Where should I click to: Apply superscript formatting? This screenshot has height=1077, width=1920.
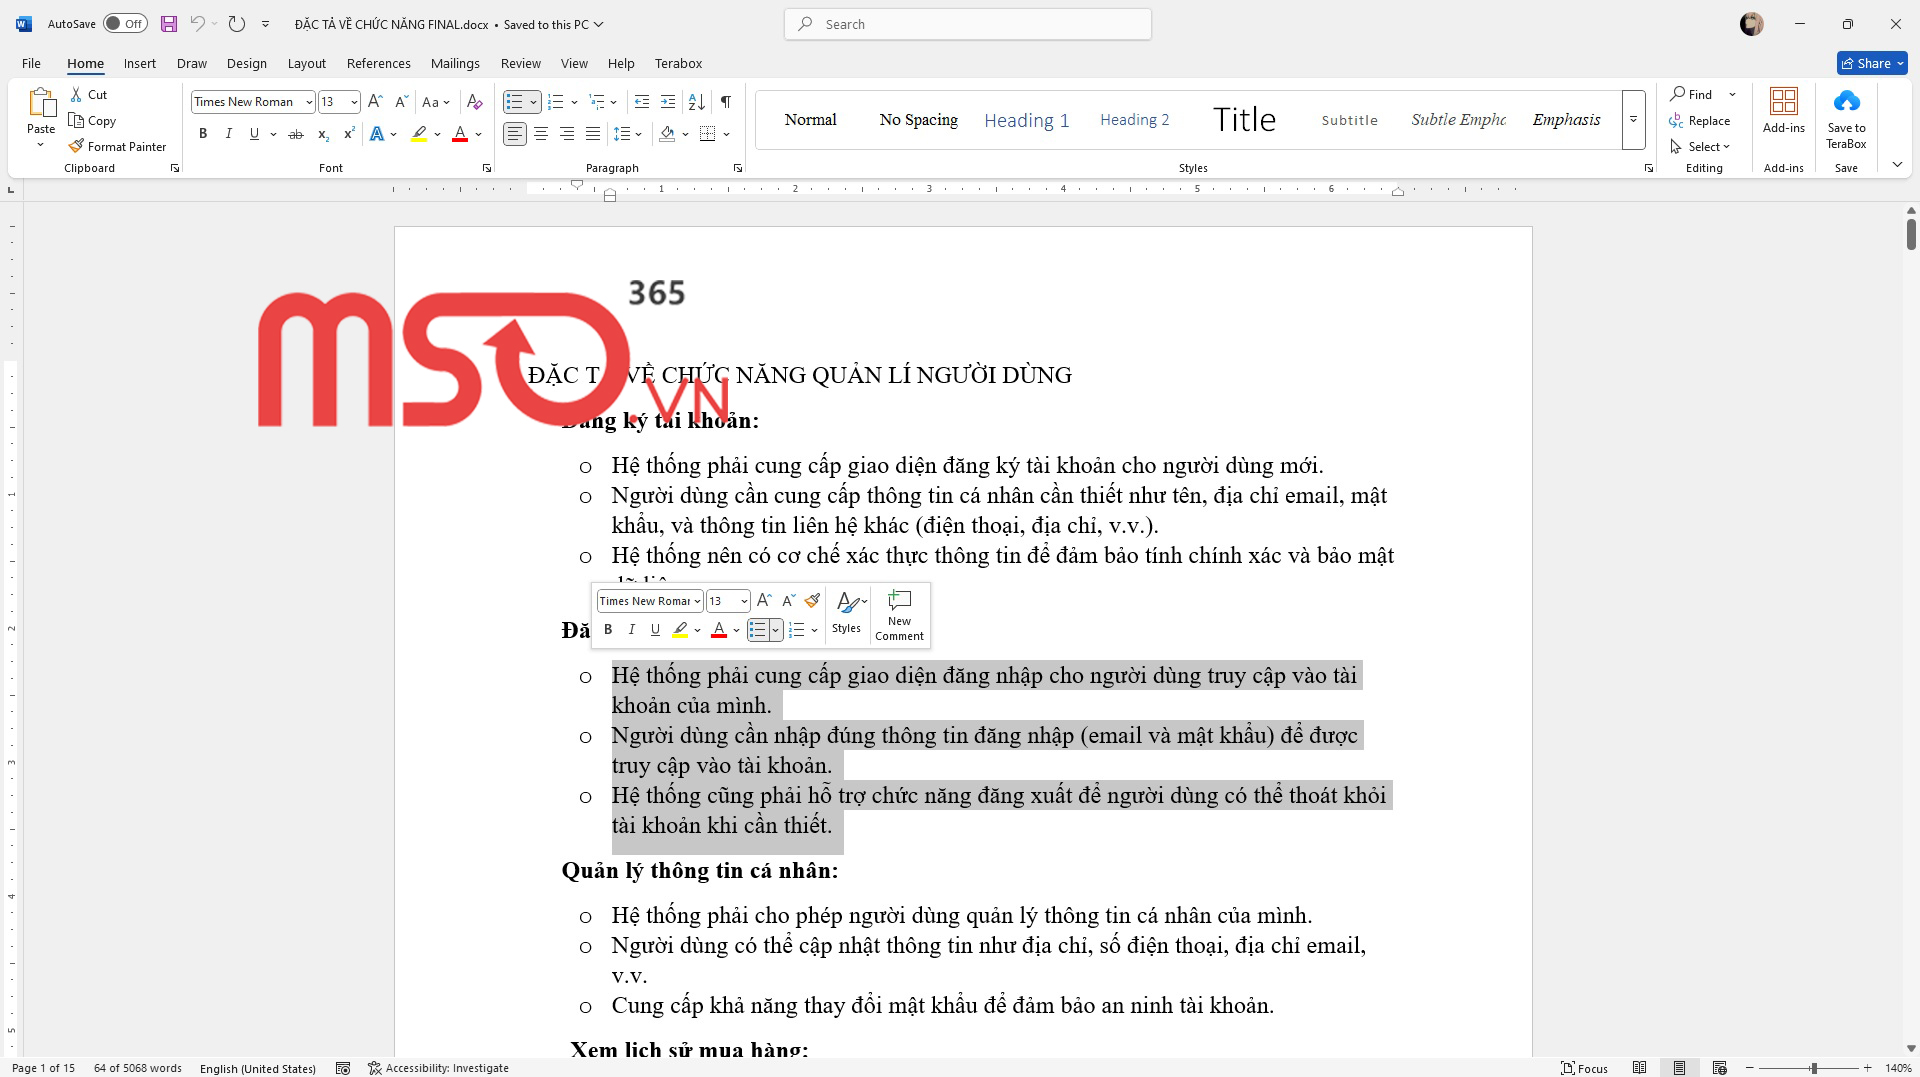pos(348,134)
